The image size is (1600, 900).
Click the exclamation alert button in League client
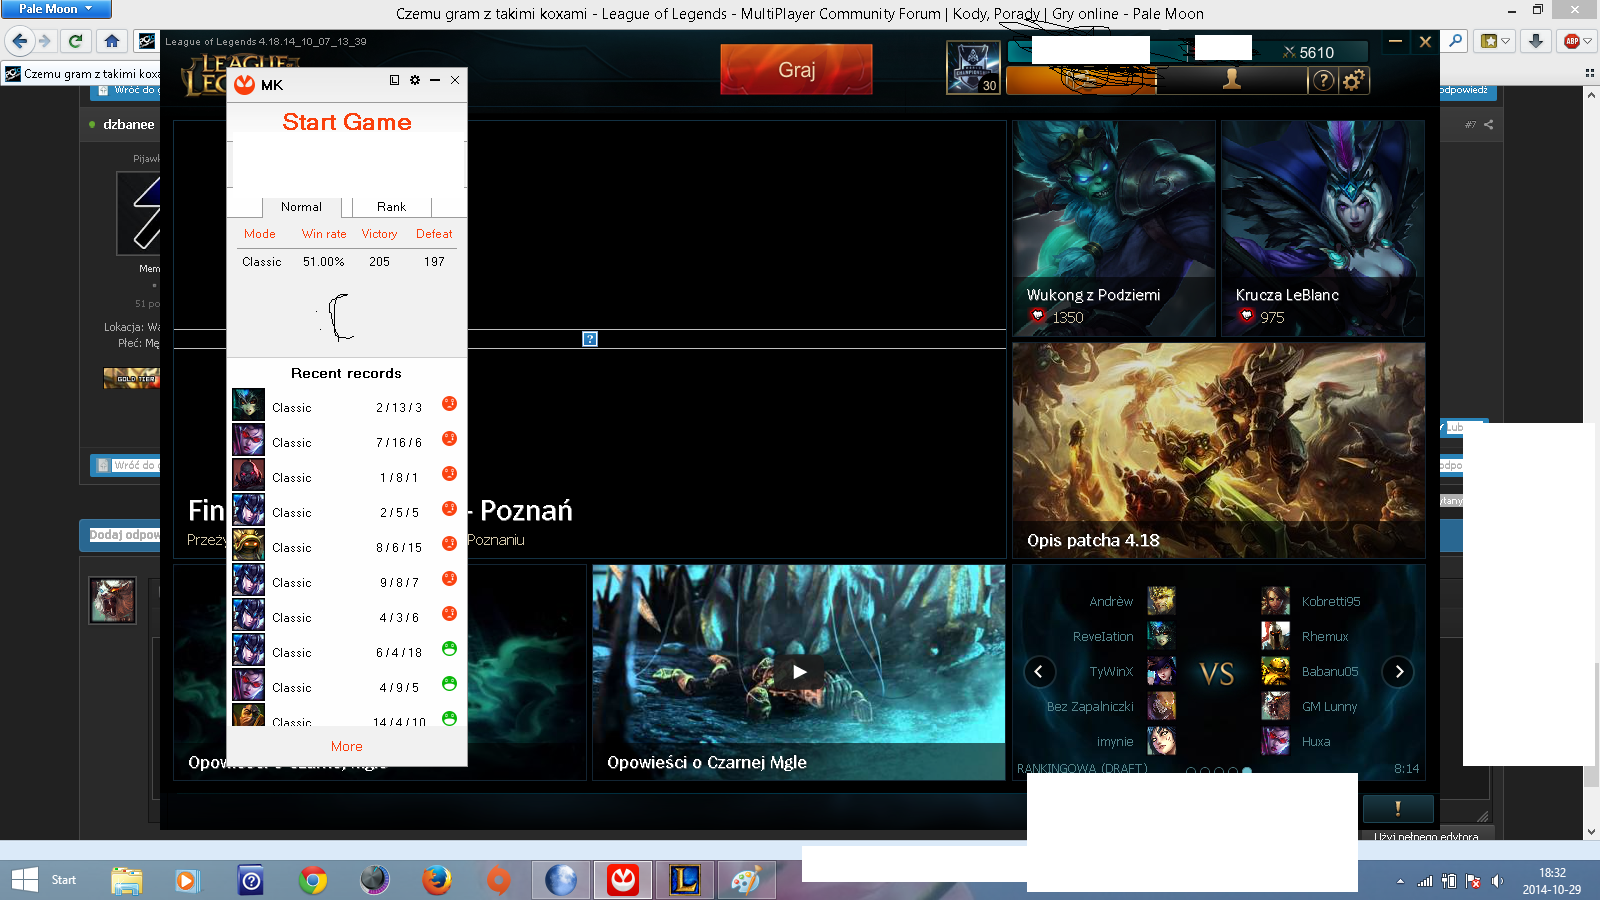1398,808
